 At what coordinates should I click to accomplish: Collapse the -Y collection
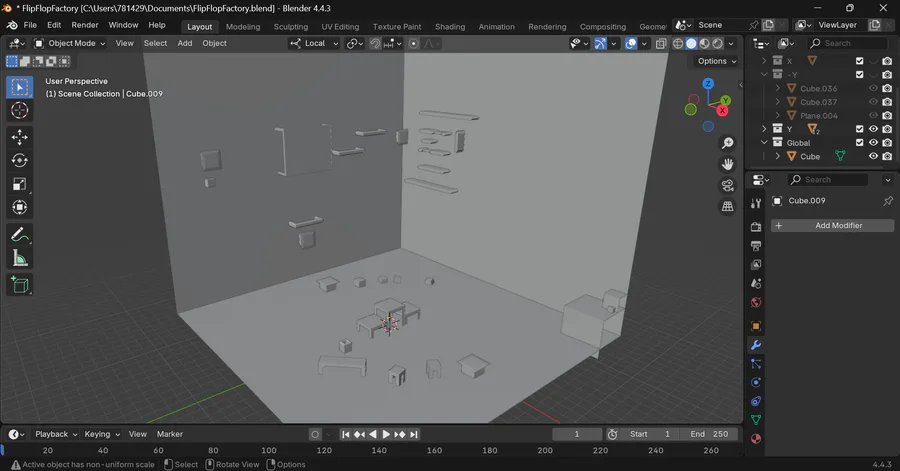pyautogui.click(x=764, y=75)
